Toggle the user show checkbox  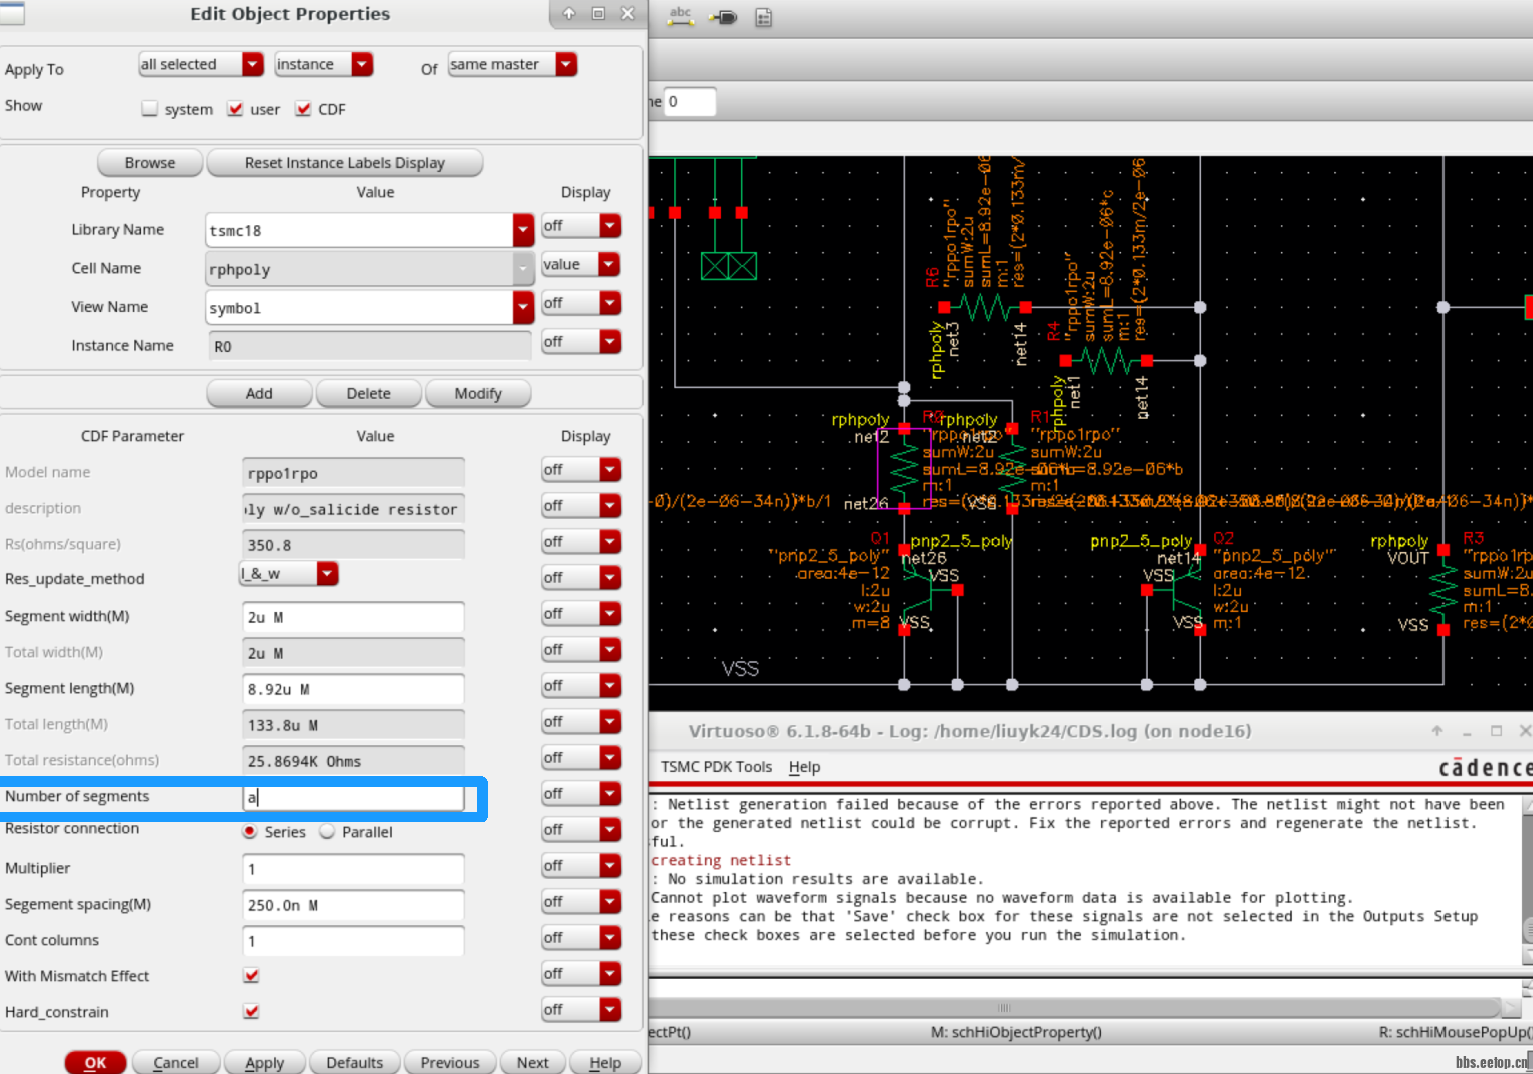click(x=235, y=109)
